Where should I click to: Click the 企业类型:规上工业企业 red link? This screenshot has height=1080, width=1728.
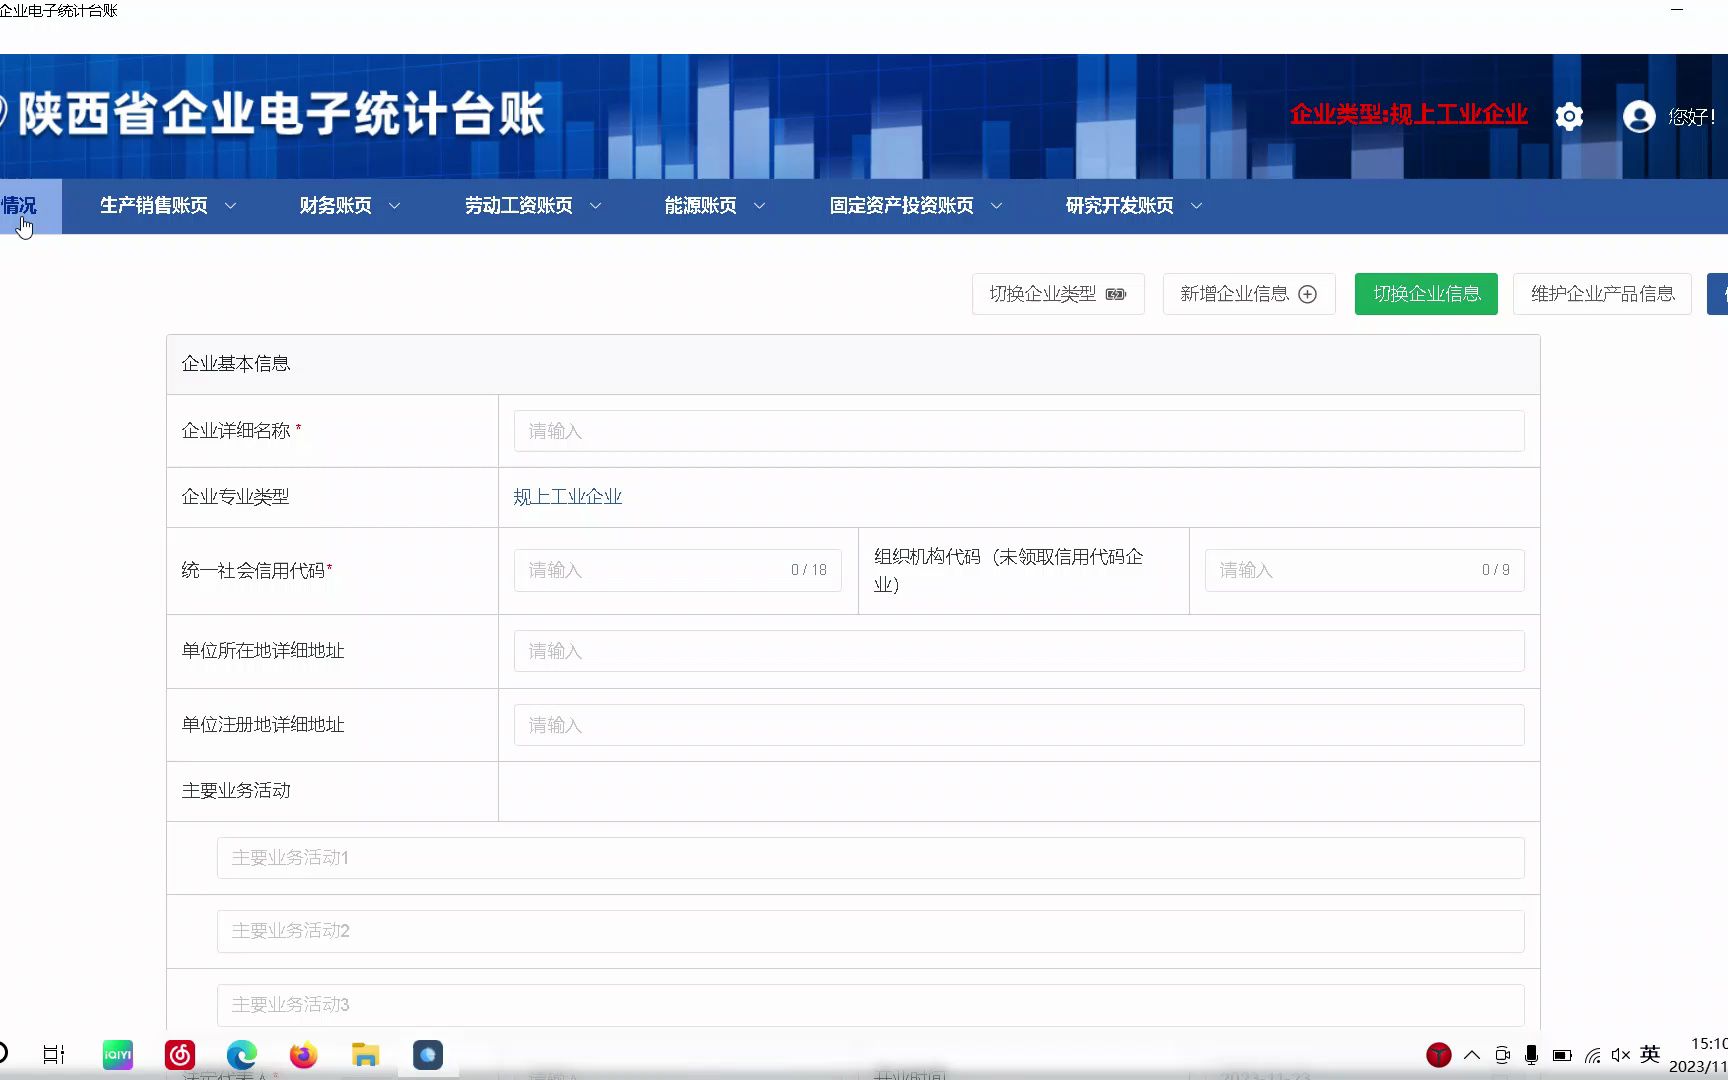(x=1408, y=115)
